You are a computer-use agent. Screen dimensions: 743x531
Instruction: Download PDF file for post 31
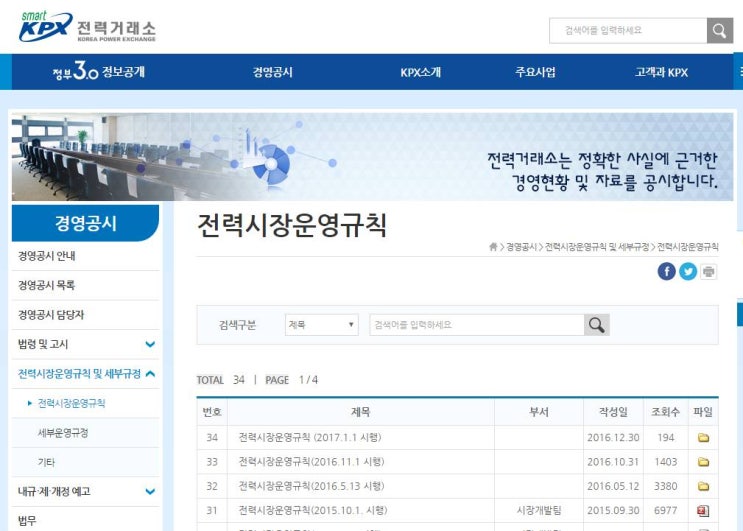tap(703, 510)
